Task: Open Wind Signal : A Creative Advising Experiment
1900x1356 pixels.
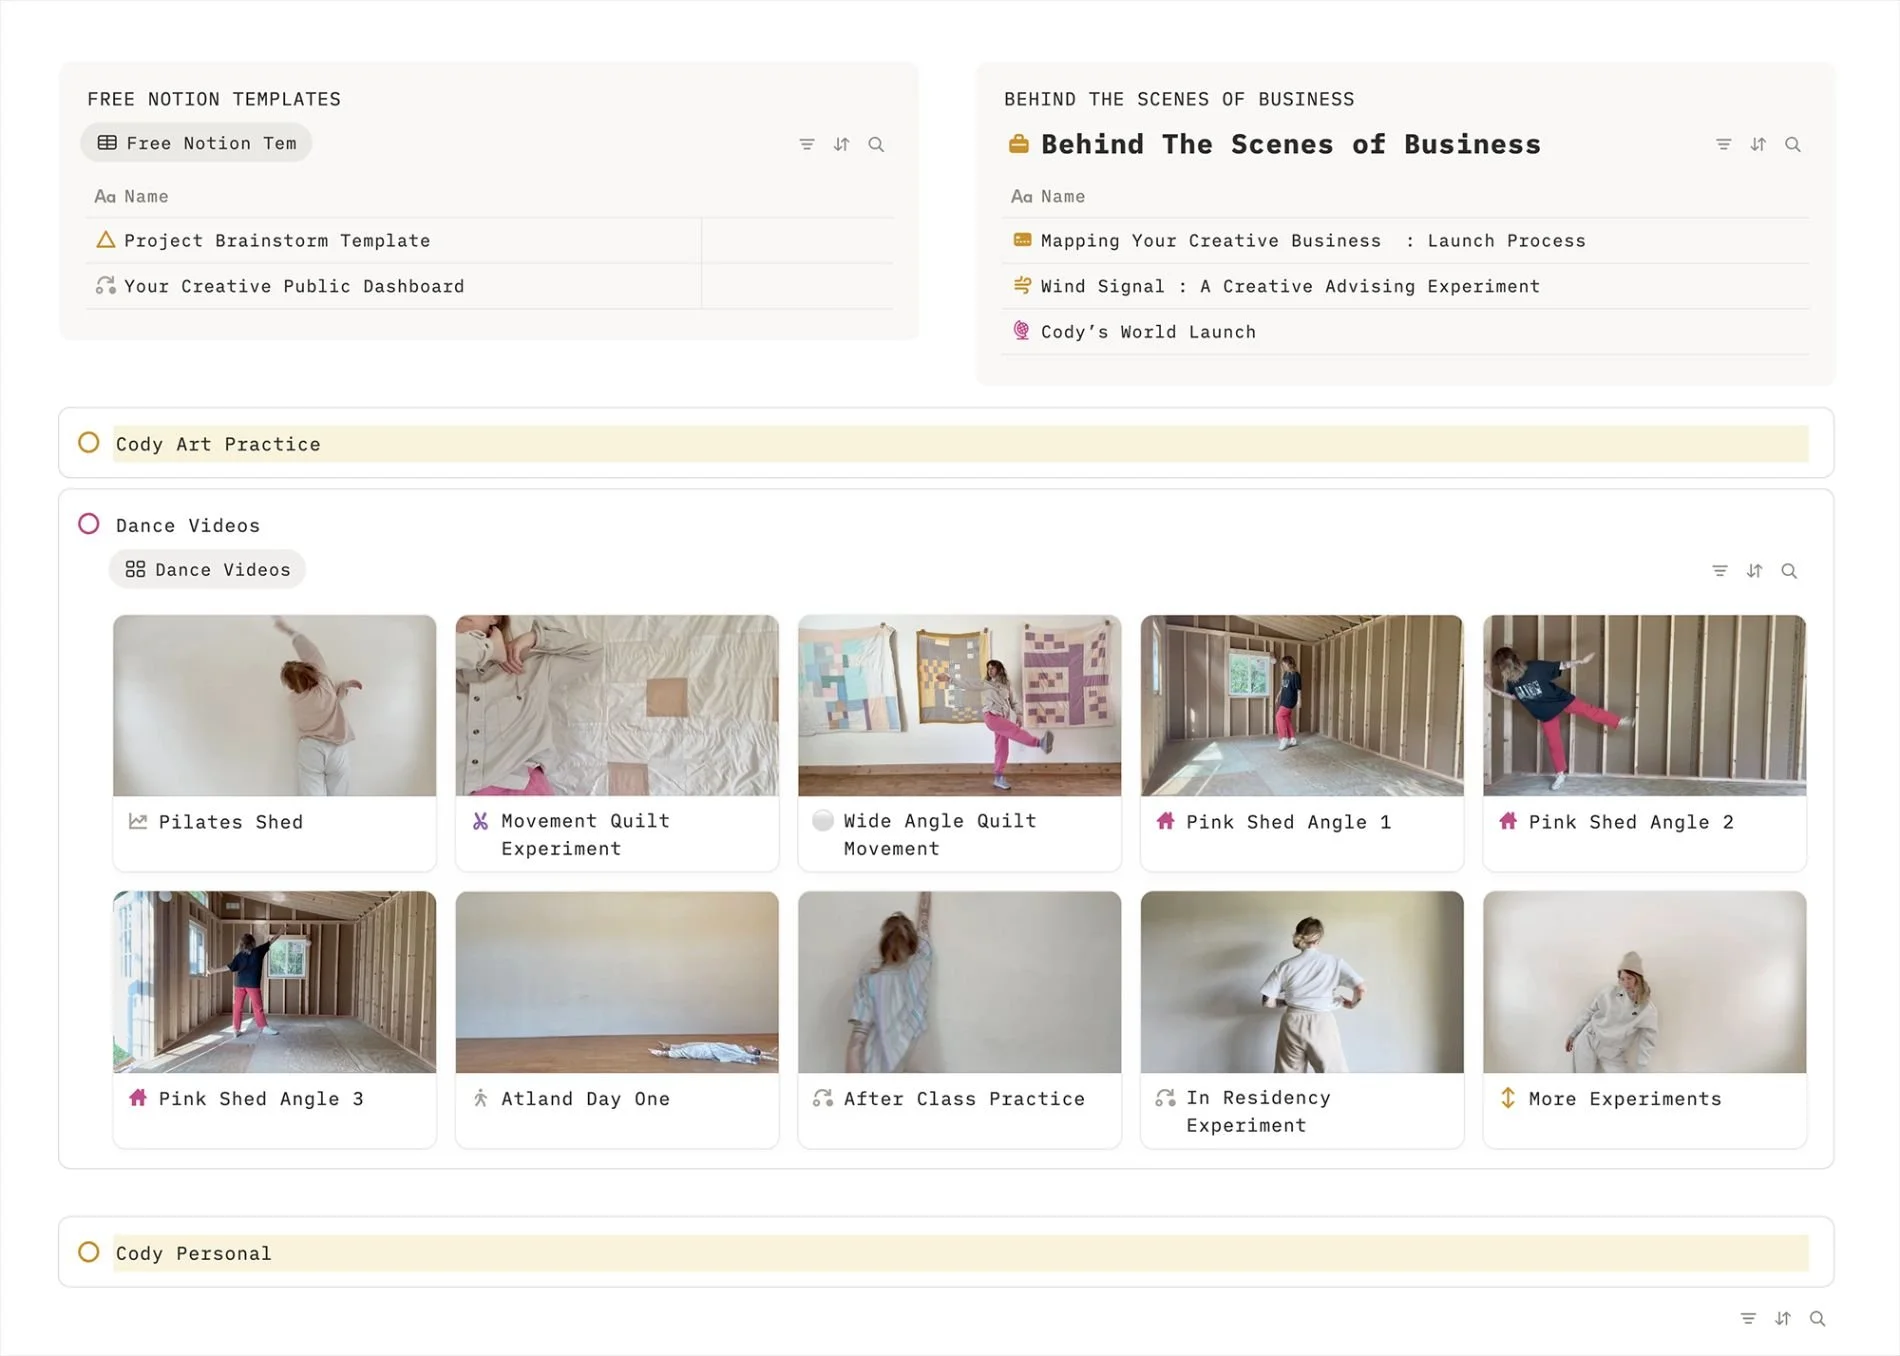Action: pyautogui.click(x=1288, y=286)
